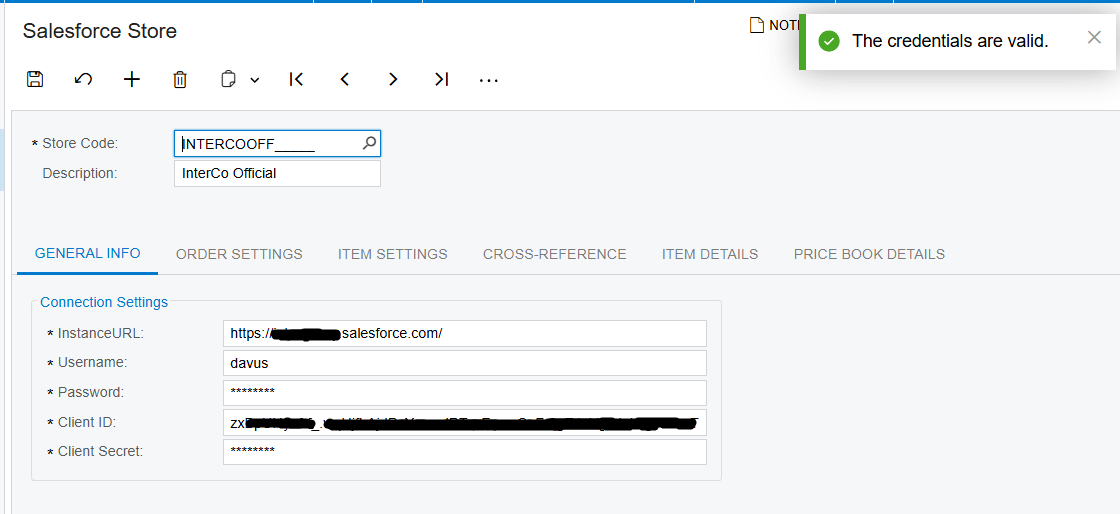1120x514 pixels.
Task: Click the Password input field
Action: [x=464, y=393]
